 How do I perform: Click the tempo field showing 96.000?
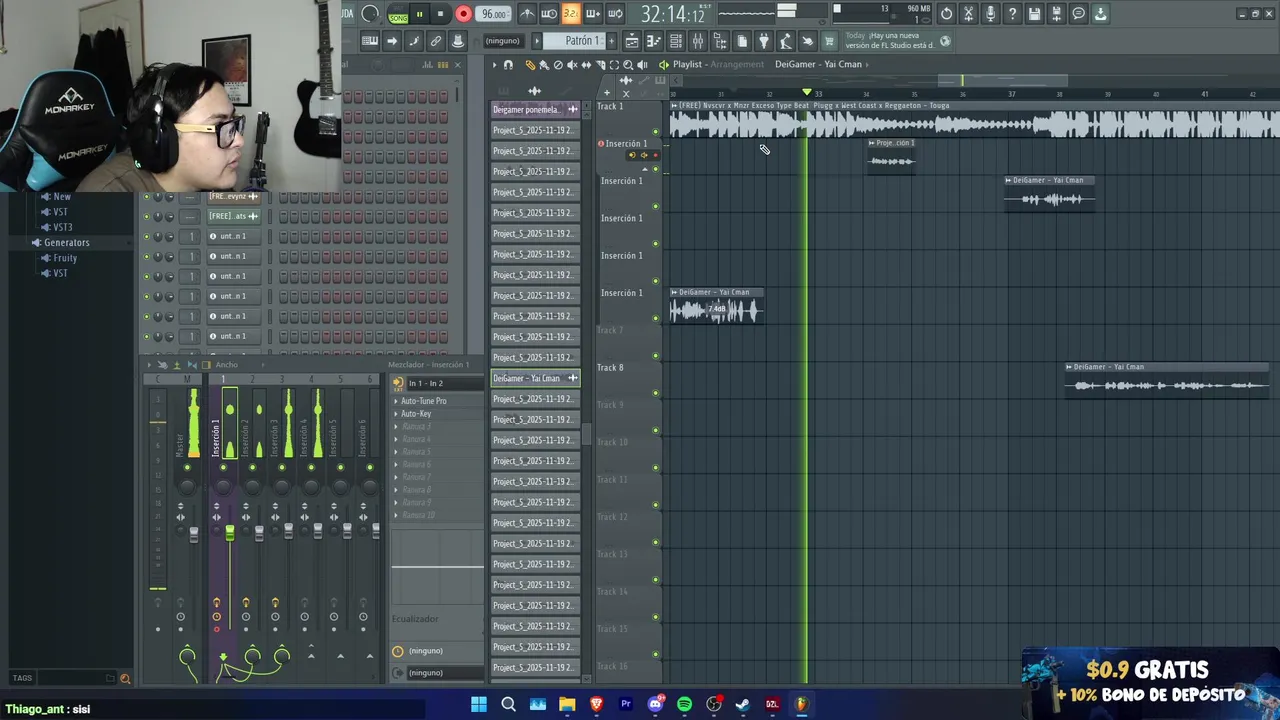tap(493, 14)
